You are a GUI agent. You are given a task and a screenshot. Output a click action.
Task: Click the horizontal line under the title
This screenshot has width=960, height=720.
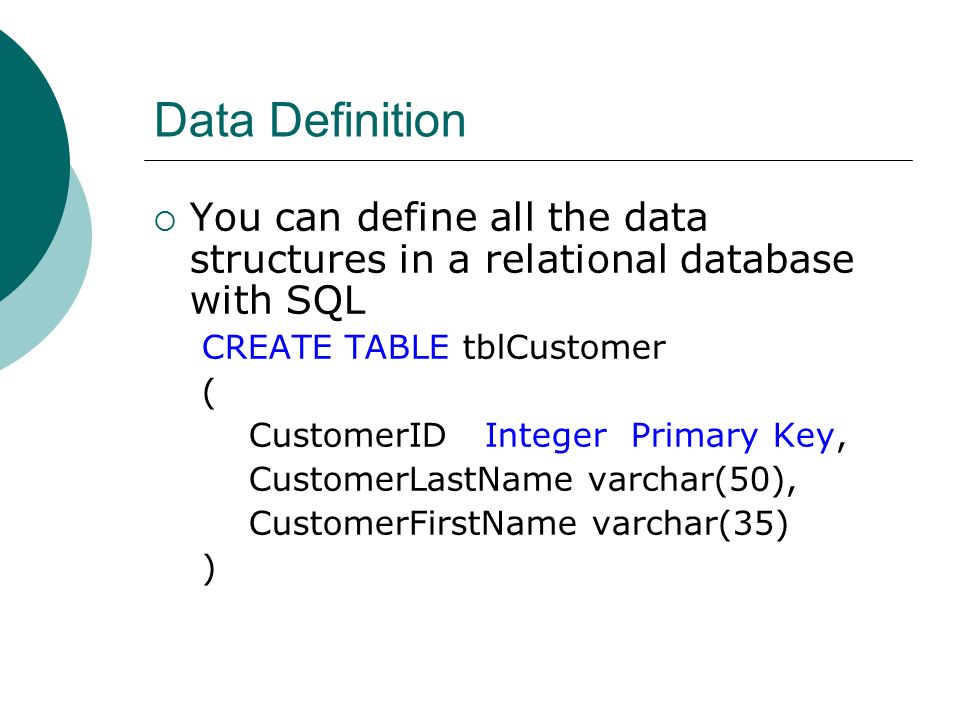click(x=528, y=160)
